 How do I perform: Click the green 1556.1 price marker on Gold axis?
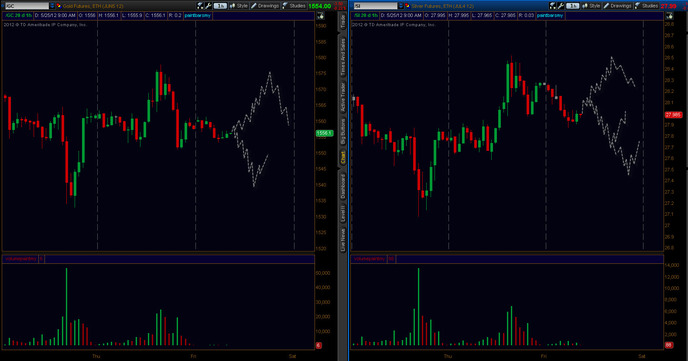click(x=324, y=133)
